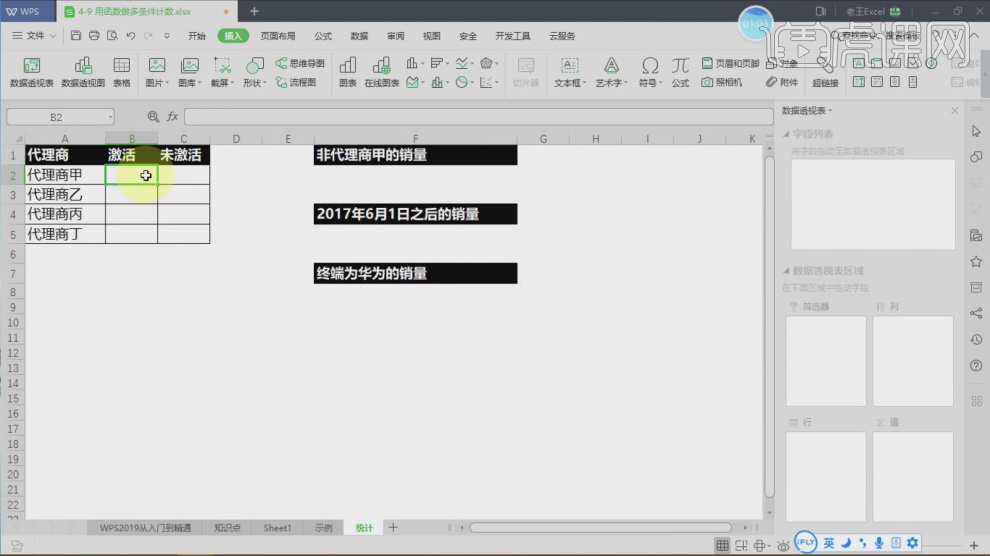Click the Save icon in quick access toolbar
The width and height of the screenshot is (990, 556).
[76, 35]
